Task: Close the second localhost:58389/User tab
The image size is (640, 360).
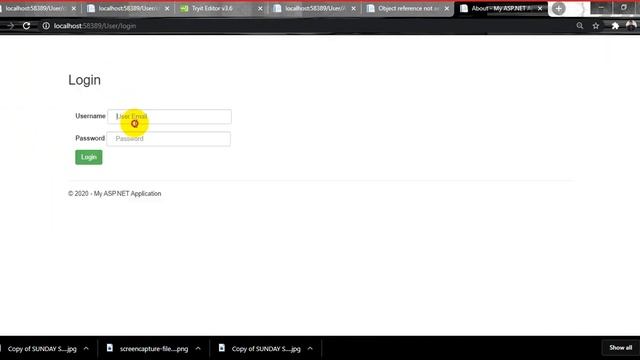Action: coord(167,9)
